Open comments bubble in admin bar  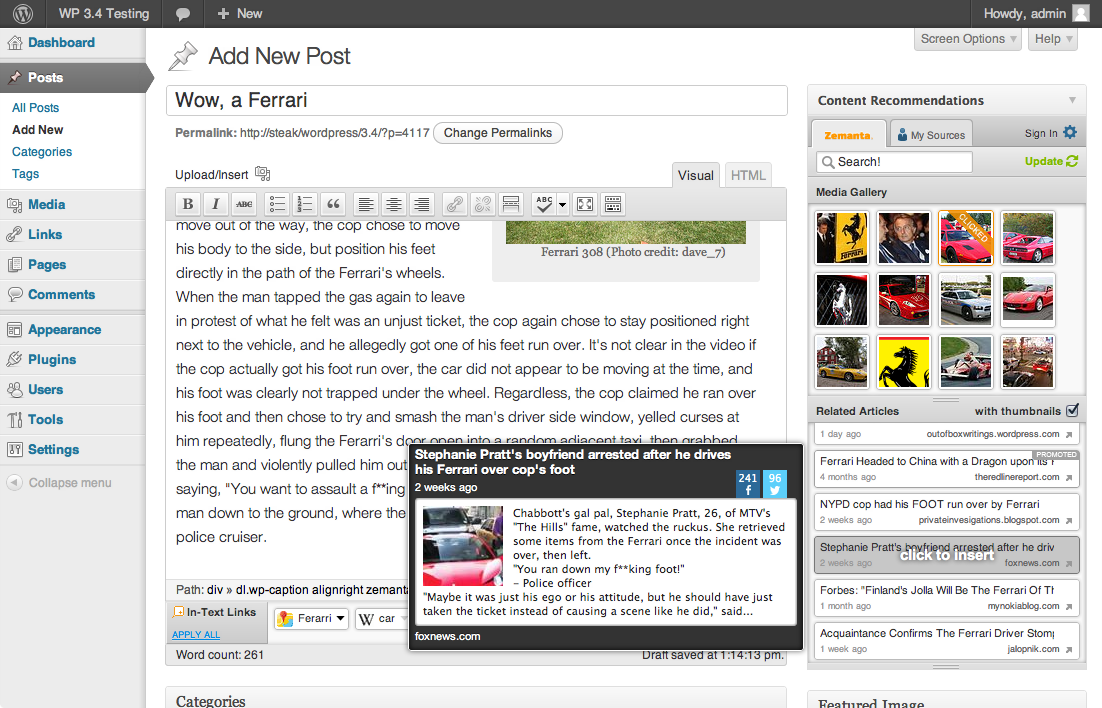point(183,13)
